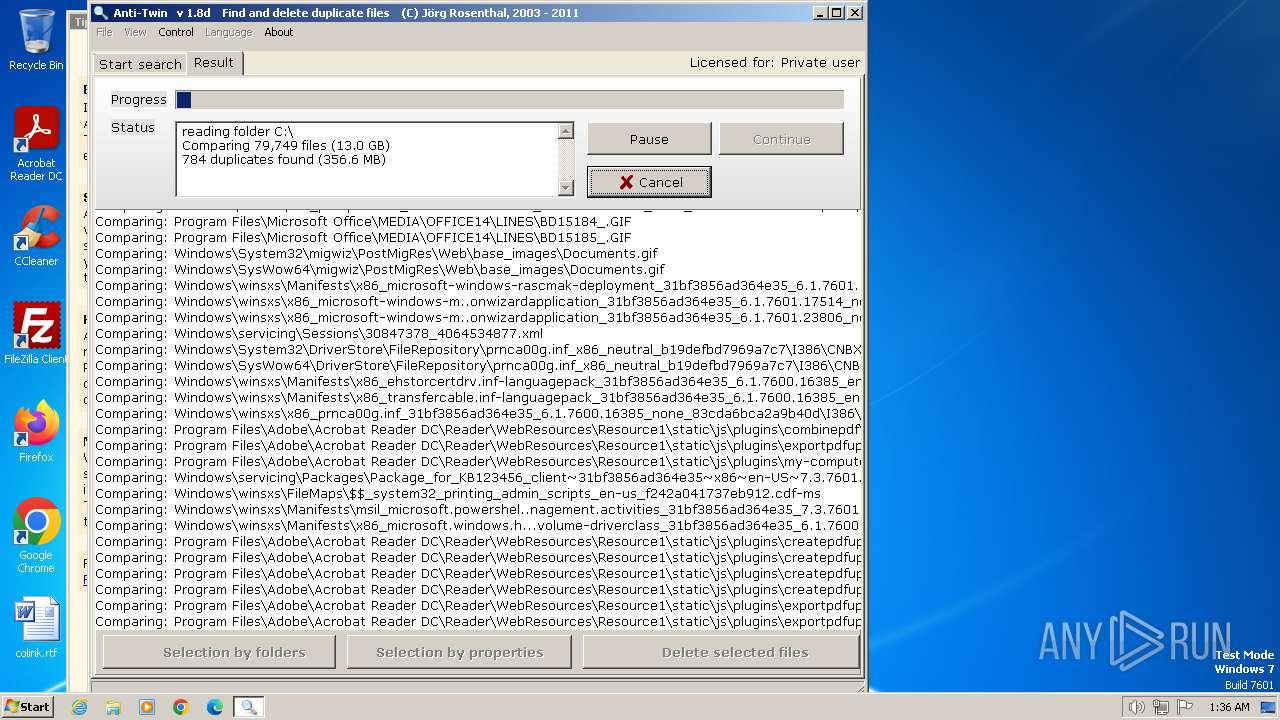Open the Language menu
The image size is (1280, 720).
[228, 32]
